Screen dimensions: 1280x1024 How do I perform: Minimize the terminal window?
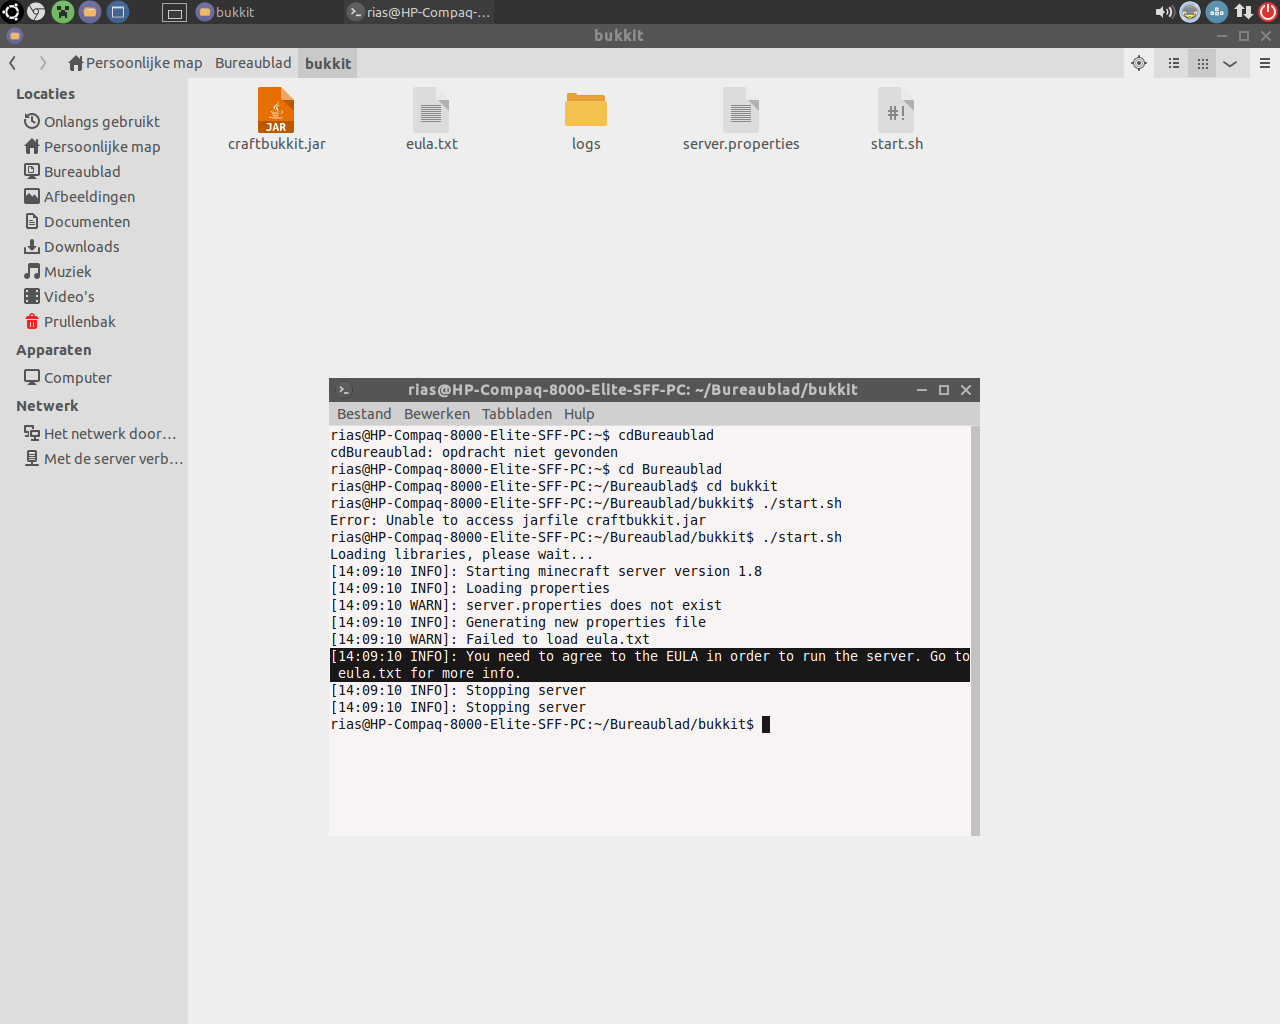[922, 390]
